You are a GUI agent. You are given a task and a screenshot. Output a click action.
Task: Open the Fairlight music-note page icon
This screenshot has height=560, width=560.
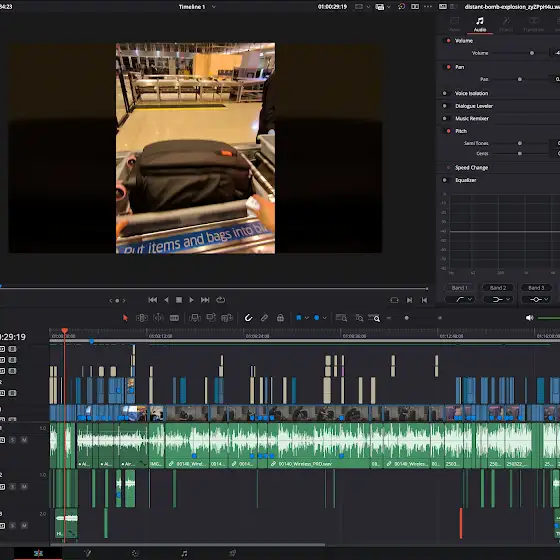[x=184, y=553]
